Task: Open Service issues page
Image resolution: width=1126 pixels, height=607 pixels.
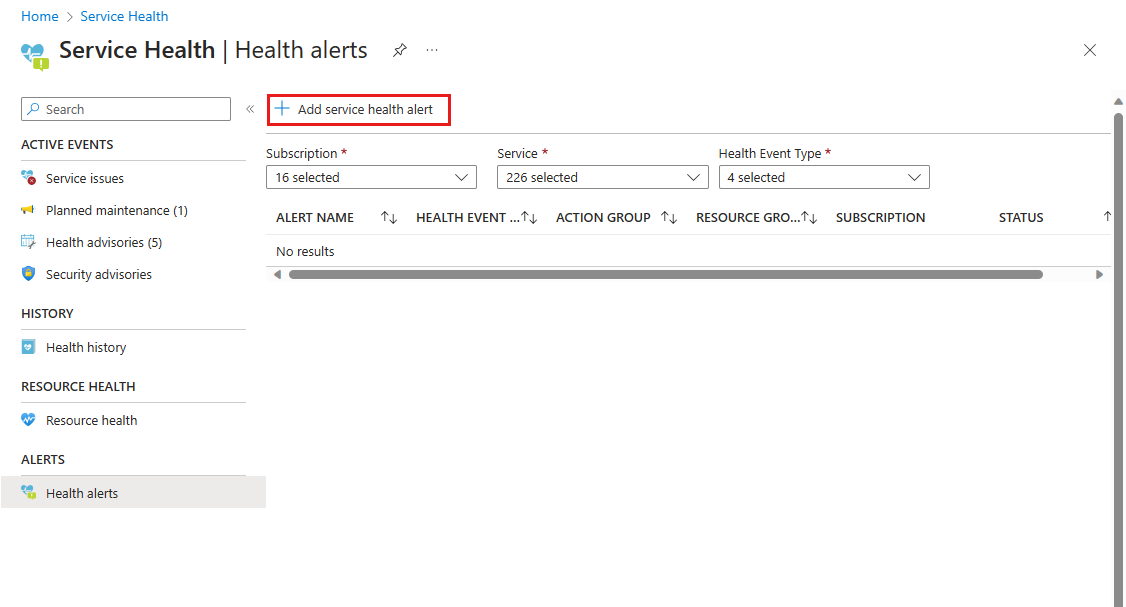Action: [x=85, y=178]
